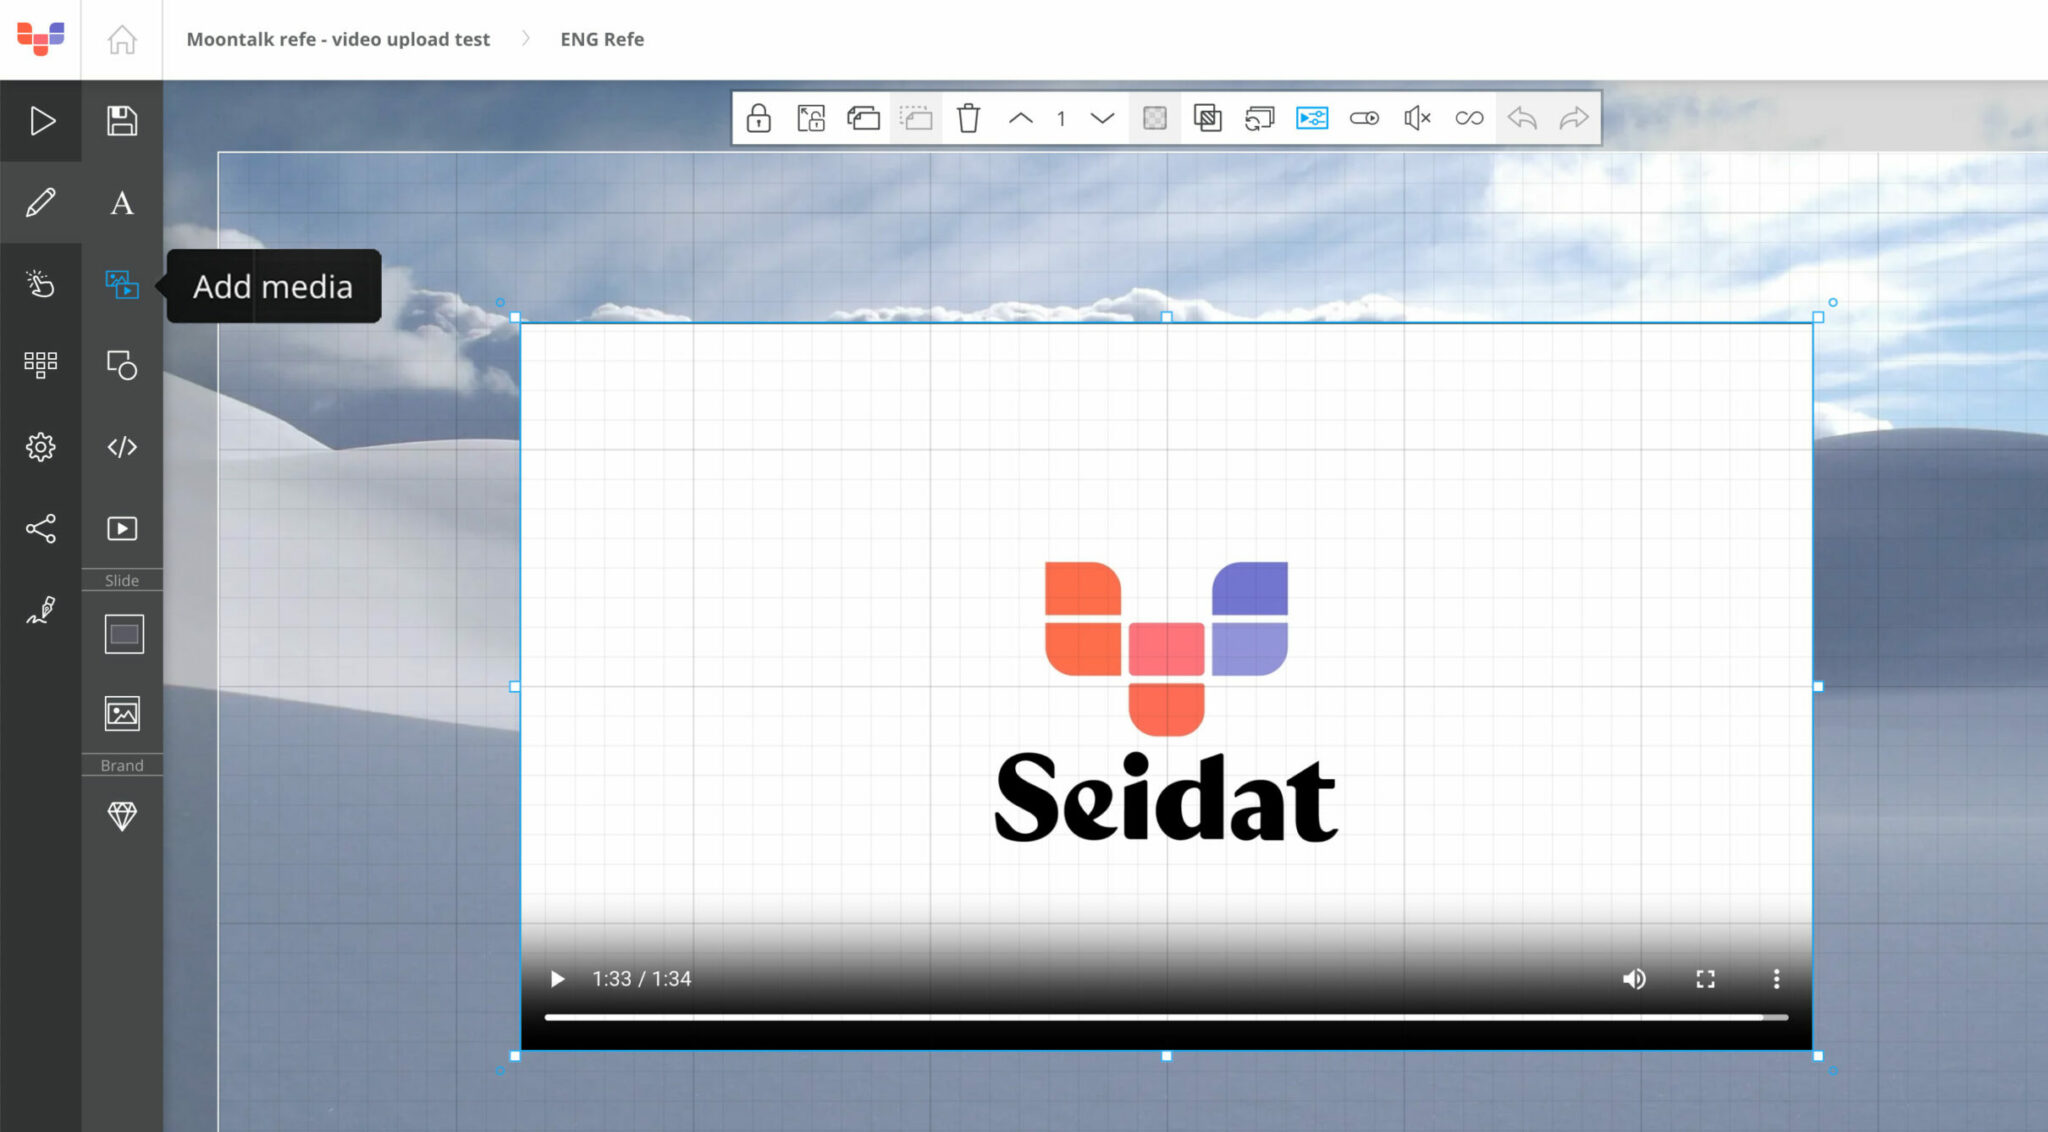2048x1132 pixels.
Task: Insert a text element with the A tool
Action: coord(121,204)
